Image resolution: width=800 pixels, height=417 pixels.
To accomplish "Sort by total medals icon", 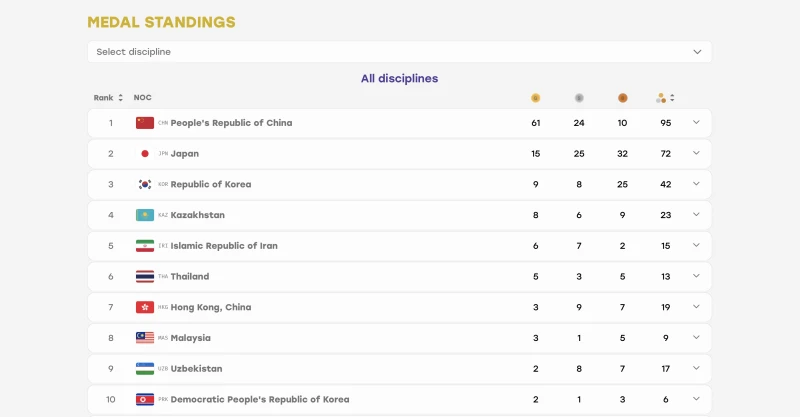I will tap(665, 98).
